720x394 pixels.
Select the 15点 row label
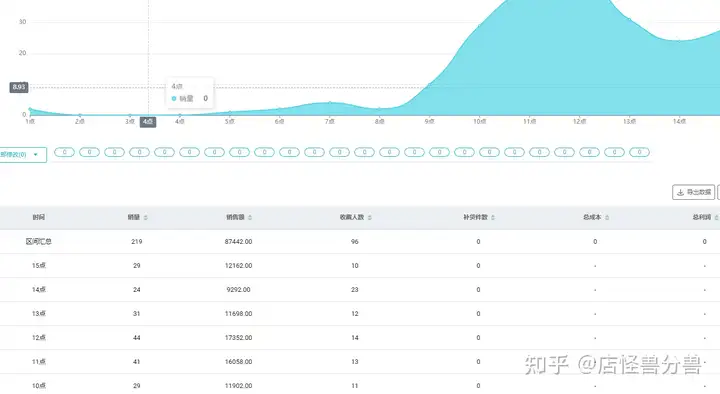coord(39,265)
